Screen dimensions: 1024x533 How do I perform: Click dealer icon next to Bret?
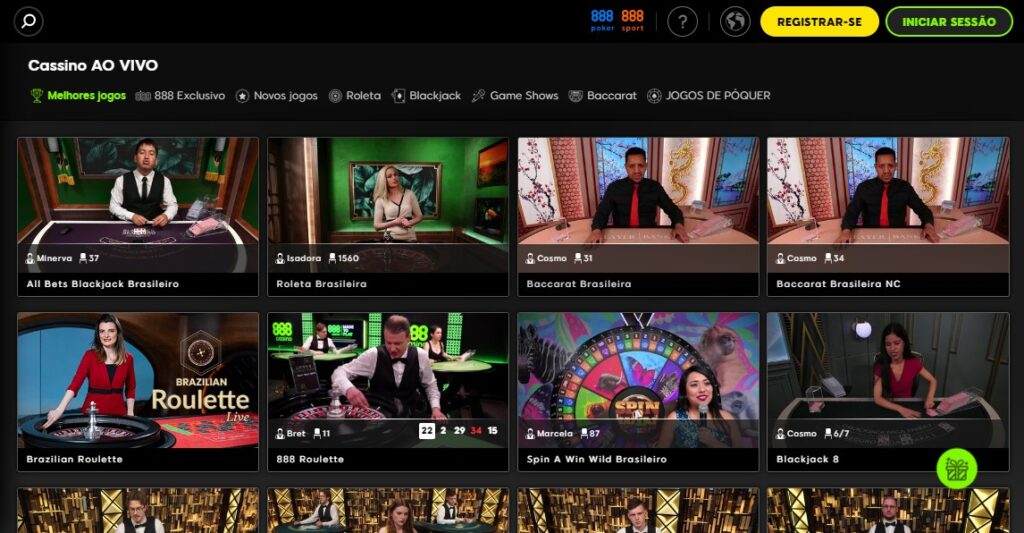280,434
